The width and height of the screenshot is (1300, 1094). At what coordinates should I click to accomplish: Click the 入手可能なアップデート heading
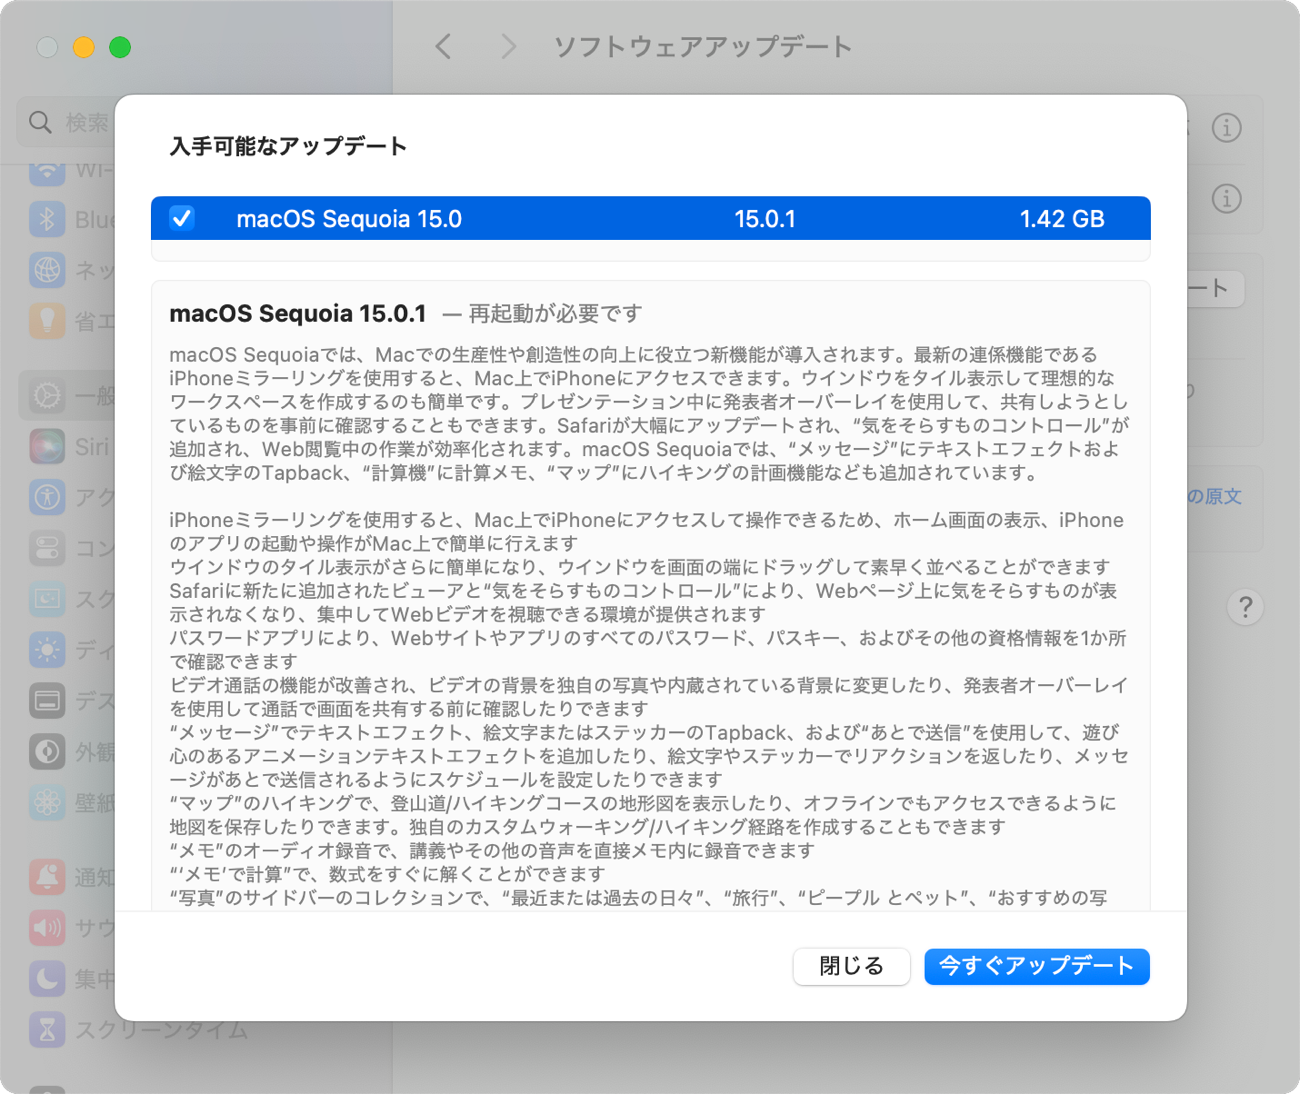point(288,146)
